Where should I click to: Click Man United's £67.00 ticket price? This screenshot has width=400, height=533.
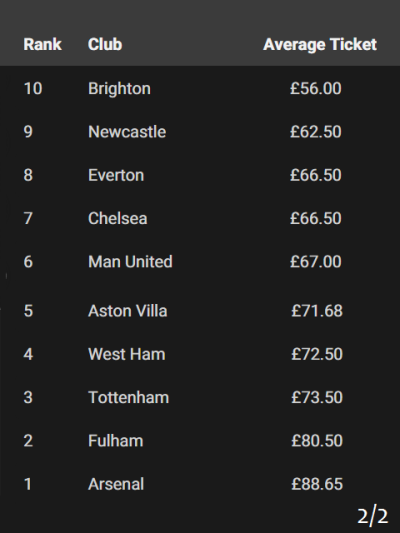click(x=316, y=262)
